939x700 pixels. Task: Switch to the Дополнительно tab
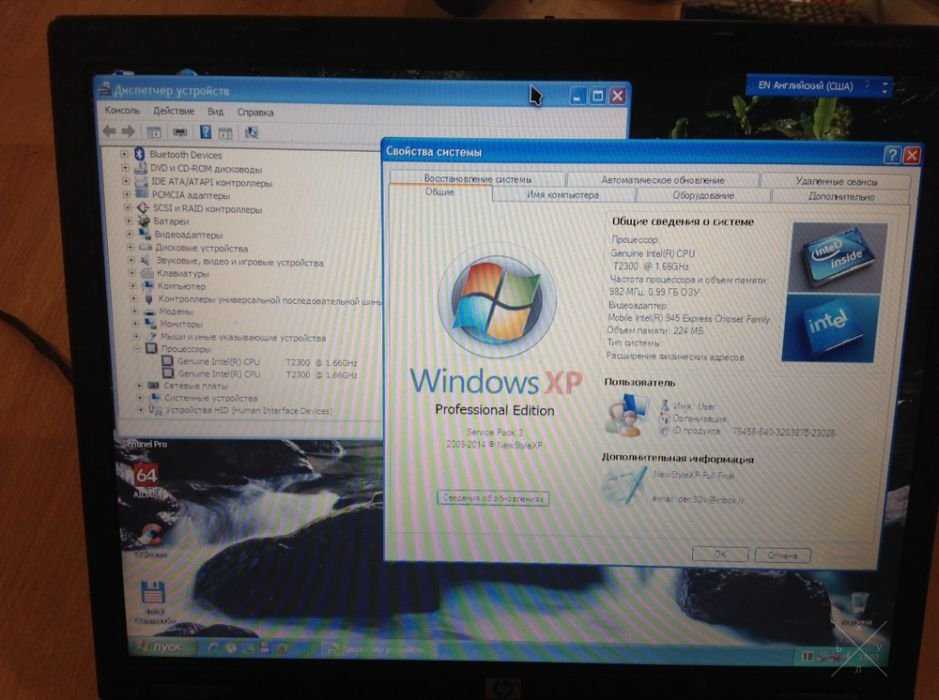click(x=841, y=196)
